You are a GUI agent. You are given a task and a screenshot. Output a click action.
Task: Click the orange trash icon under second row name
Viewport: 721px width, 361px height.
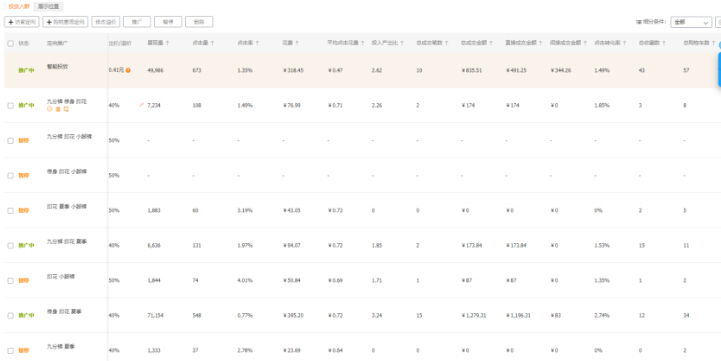click(x=58, y=109)
